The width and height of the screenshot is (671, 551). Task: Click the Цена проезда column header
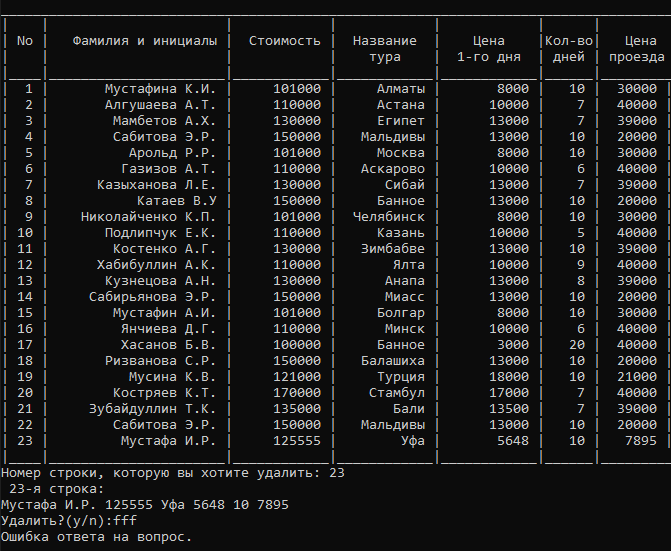point(637,49)
